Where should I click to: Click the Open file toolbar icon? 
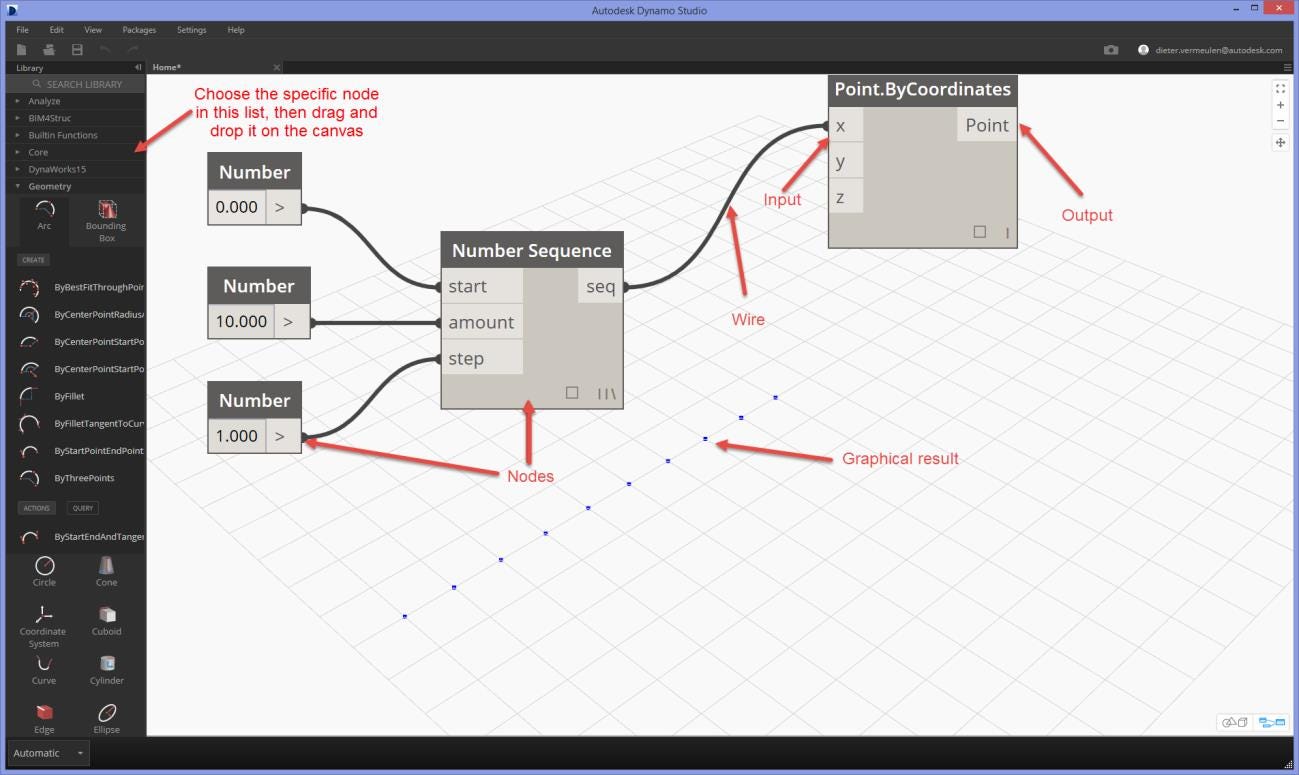pyautogui.click(x=49, y=49)
